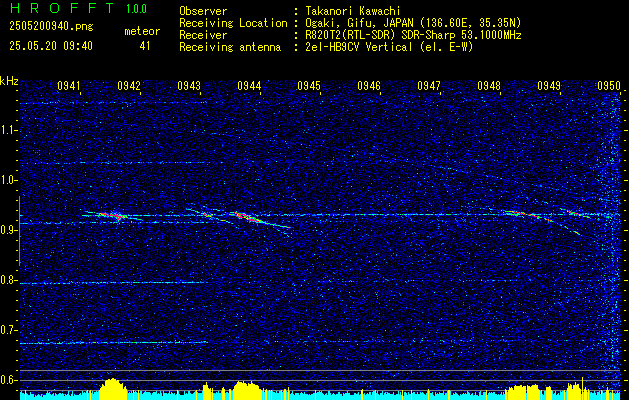Image resolution: width=629 pixels, height=400 pixels.
Task: Click the 0948 time marker
Action: (489, 85)
